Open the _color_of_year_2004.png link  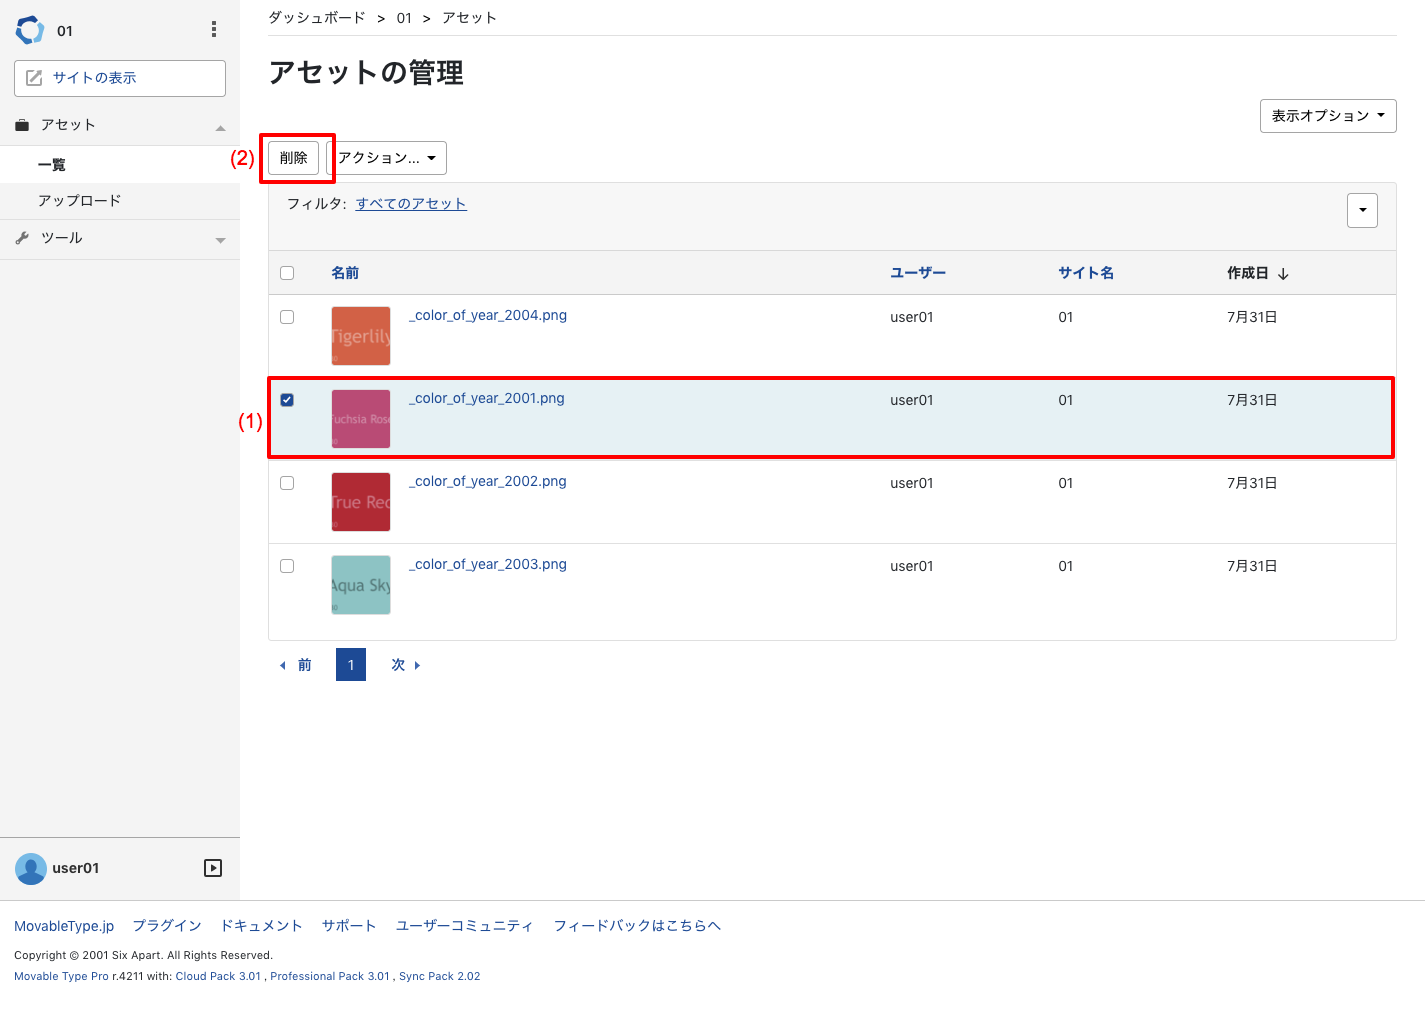[488, 315]
